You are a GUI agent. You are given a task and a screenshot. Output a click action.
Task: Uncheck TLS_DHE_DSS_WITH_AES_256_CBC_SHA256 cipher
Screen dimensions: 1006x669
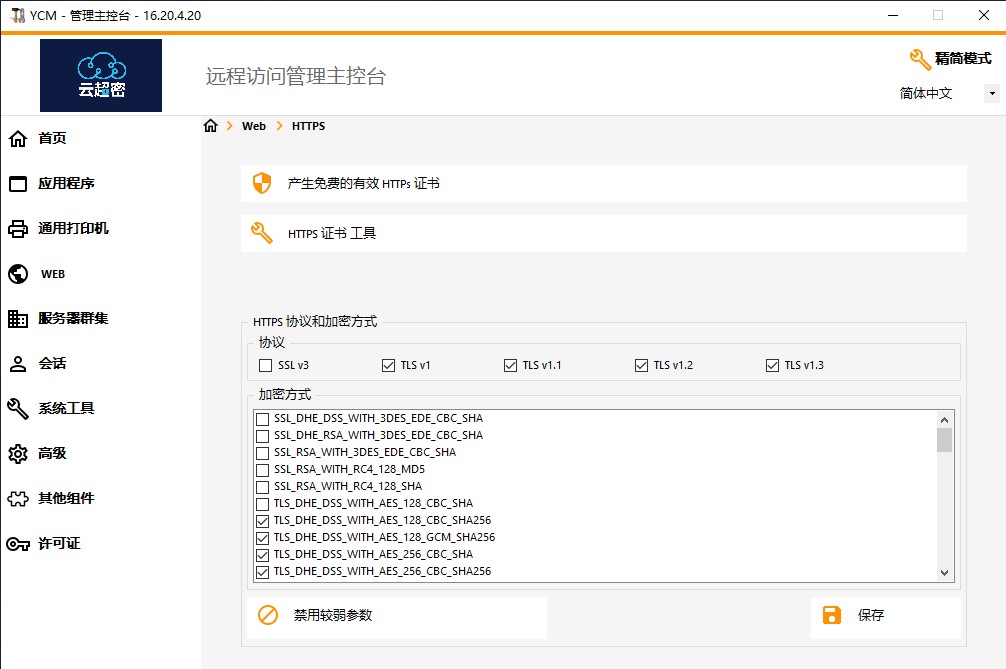click(262, 572)
